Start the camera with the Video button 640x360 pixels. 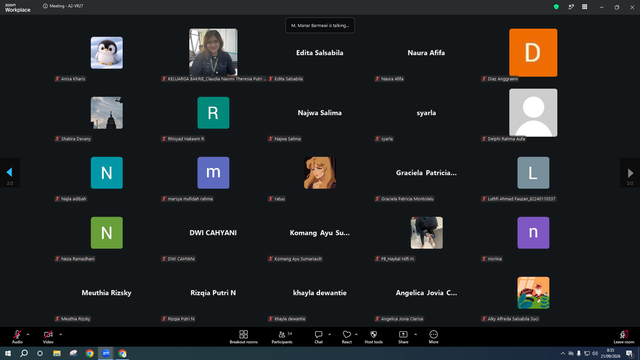point(48,337)
